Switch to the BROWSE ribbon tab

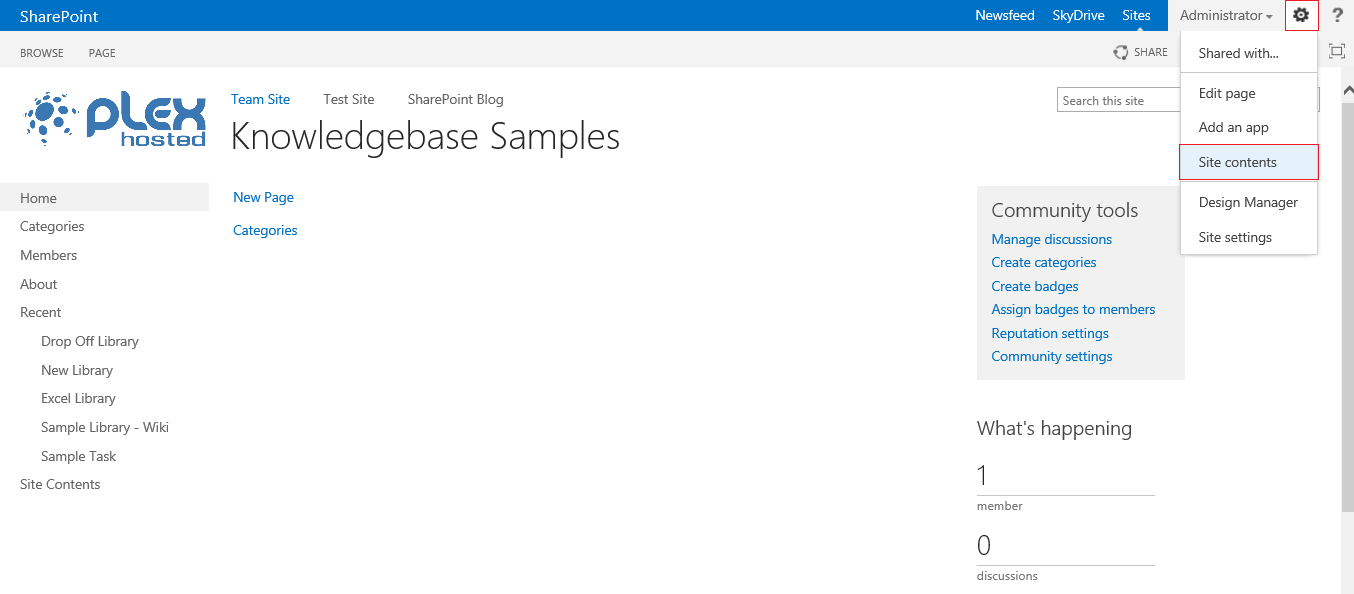[x=42, y=53]
